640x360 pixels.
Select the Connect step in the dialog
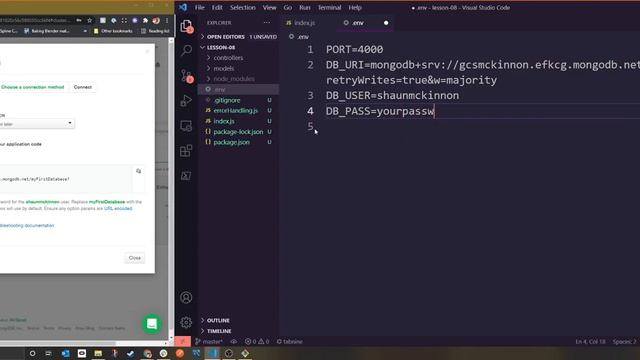pos(82,87)
